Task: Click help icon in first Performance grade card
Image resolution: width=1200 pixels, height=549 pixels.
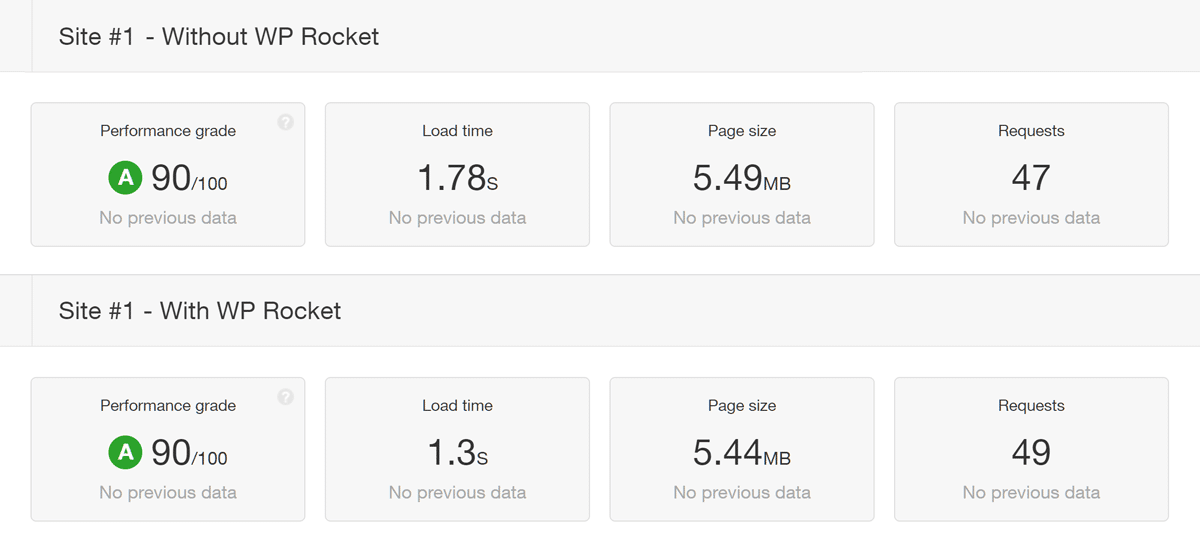Action: [x=285, y=122]
